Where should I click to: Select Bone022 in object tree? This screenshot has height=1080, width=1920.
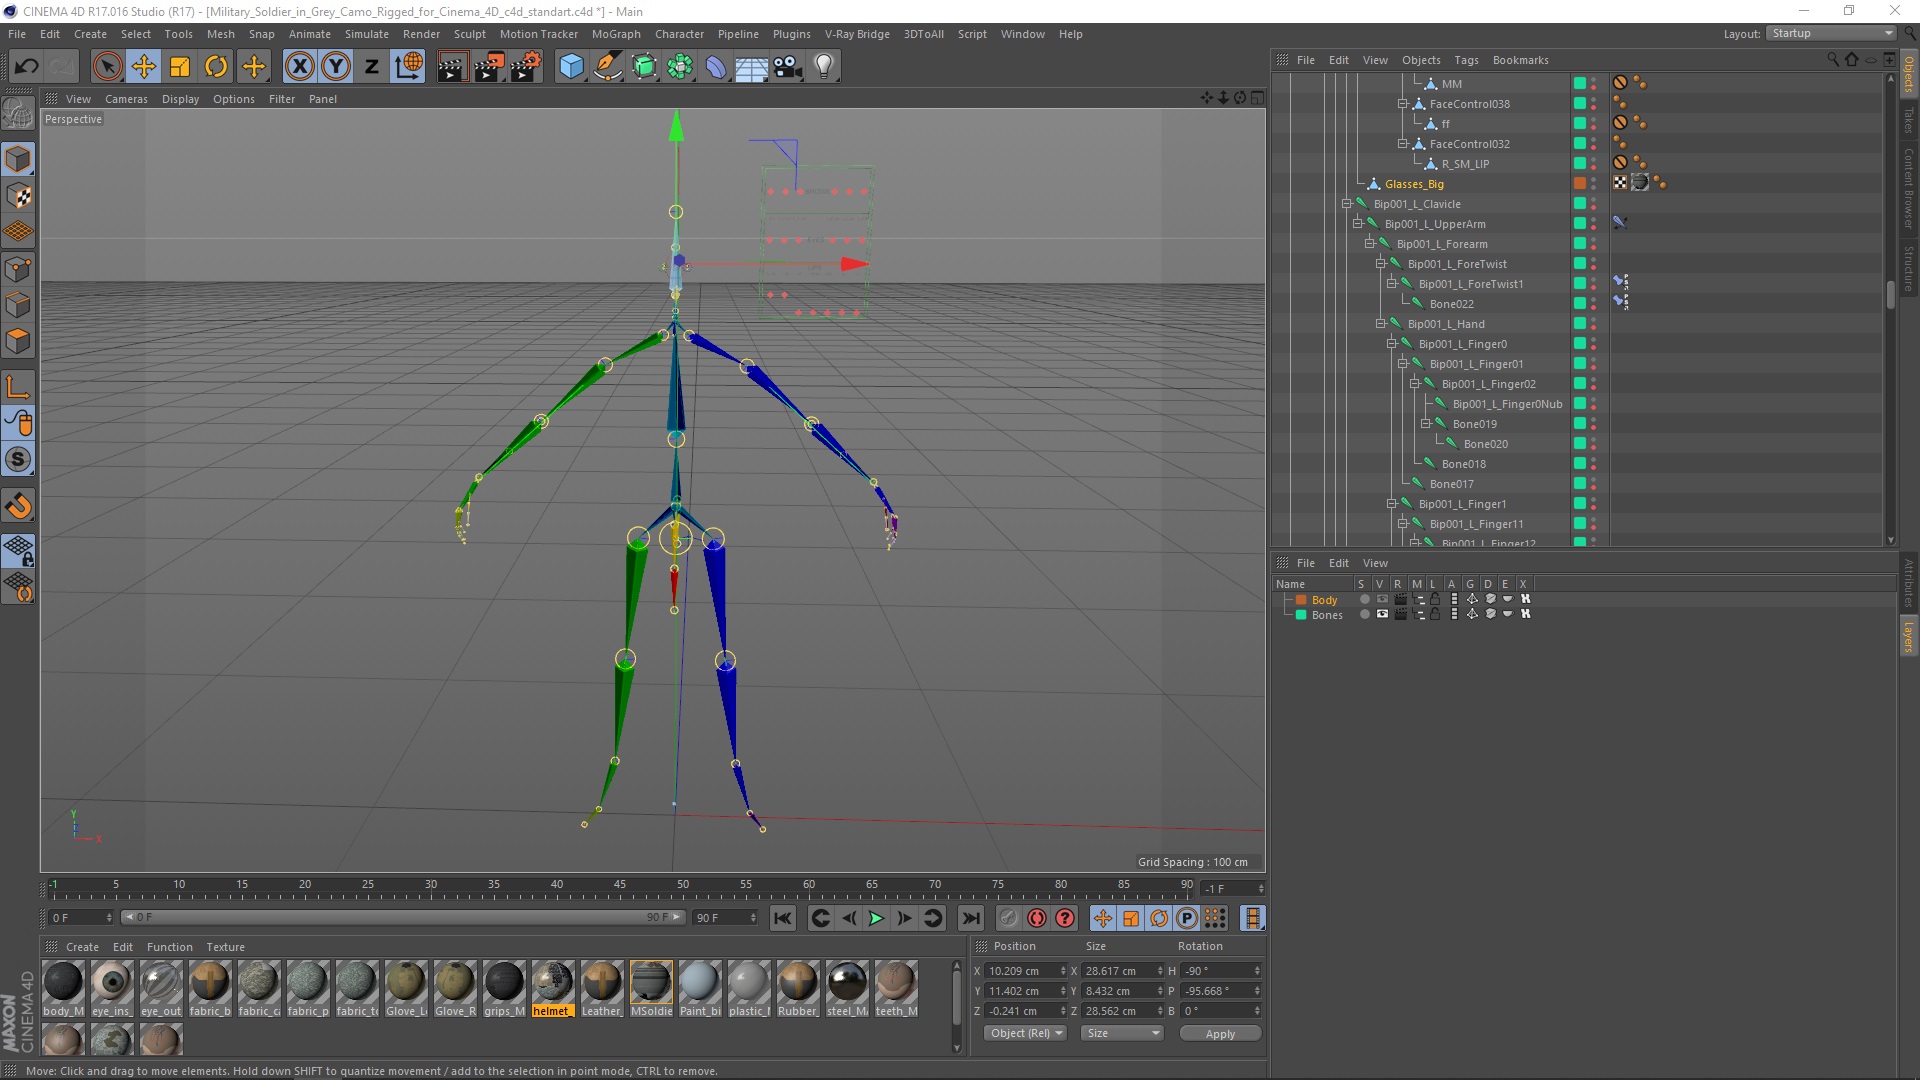[1451, 304]
